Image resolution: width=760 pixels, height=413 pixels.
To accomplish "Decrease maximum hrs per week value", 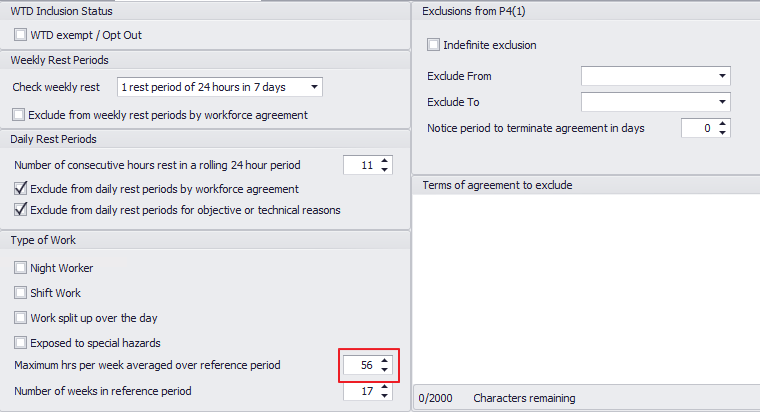I will click(385, 370).
